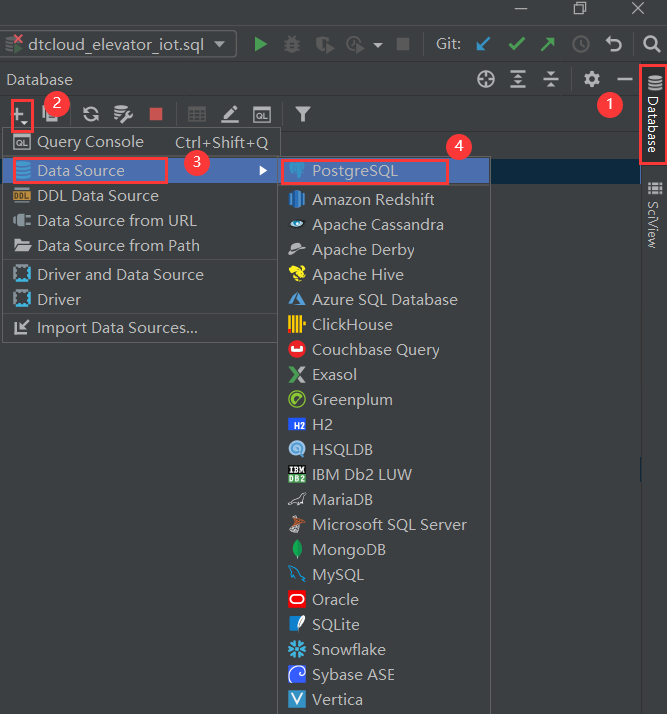Select Azure SQL Database

pos(384,300)
